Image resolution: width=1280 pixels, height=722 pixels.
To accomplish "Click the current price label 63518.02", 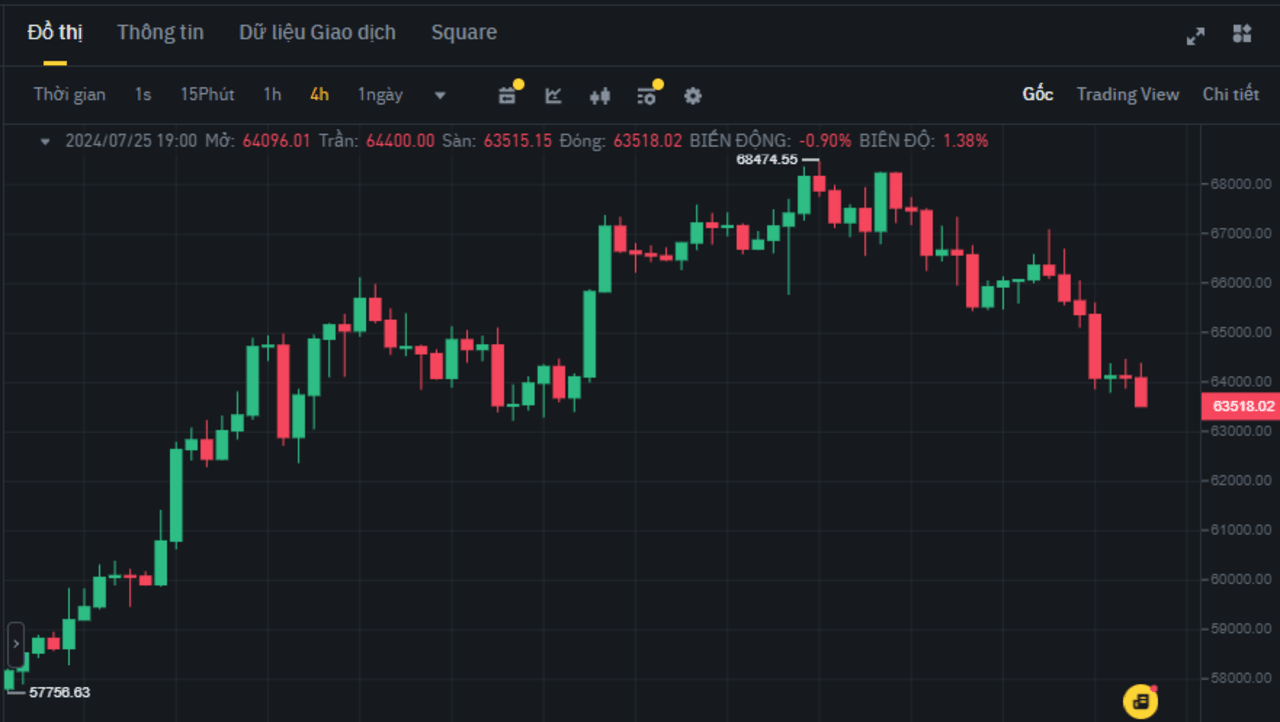I will pyautogui.click(x=1241, y=406).
